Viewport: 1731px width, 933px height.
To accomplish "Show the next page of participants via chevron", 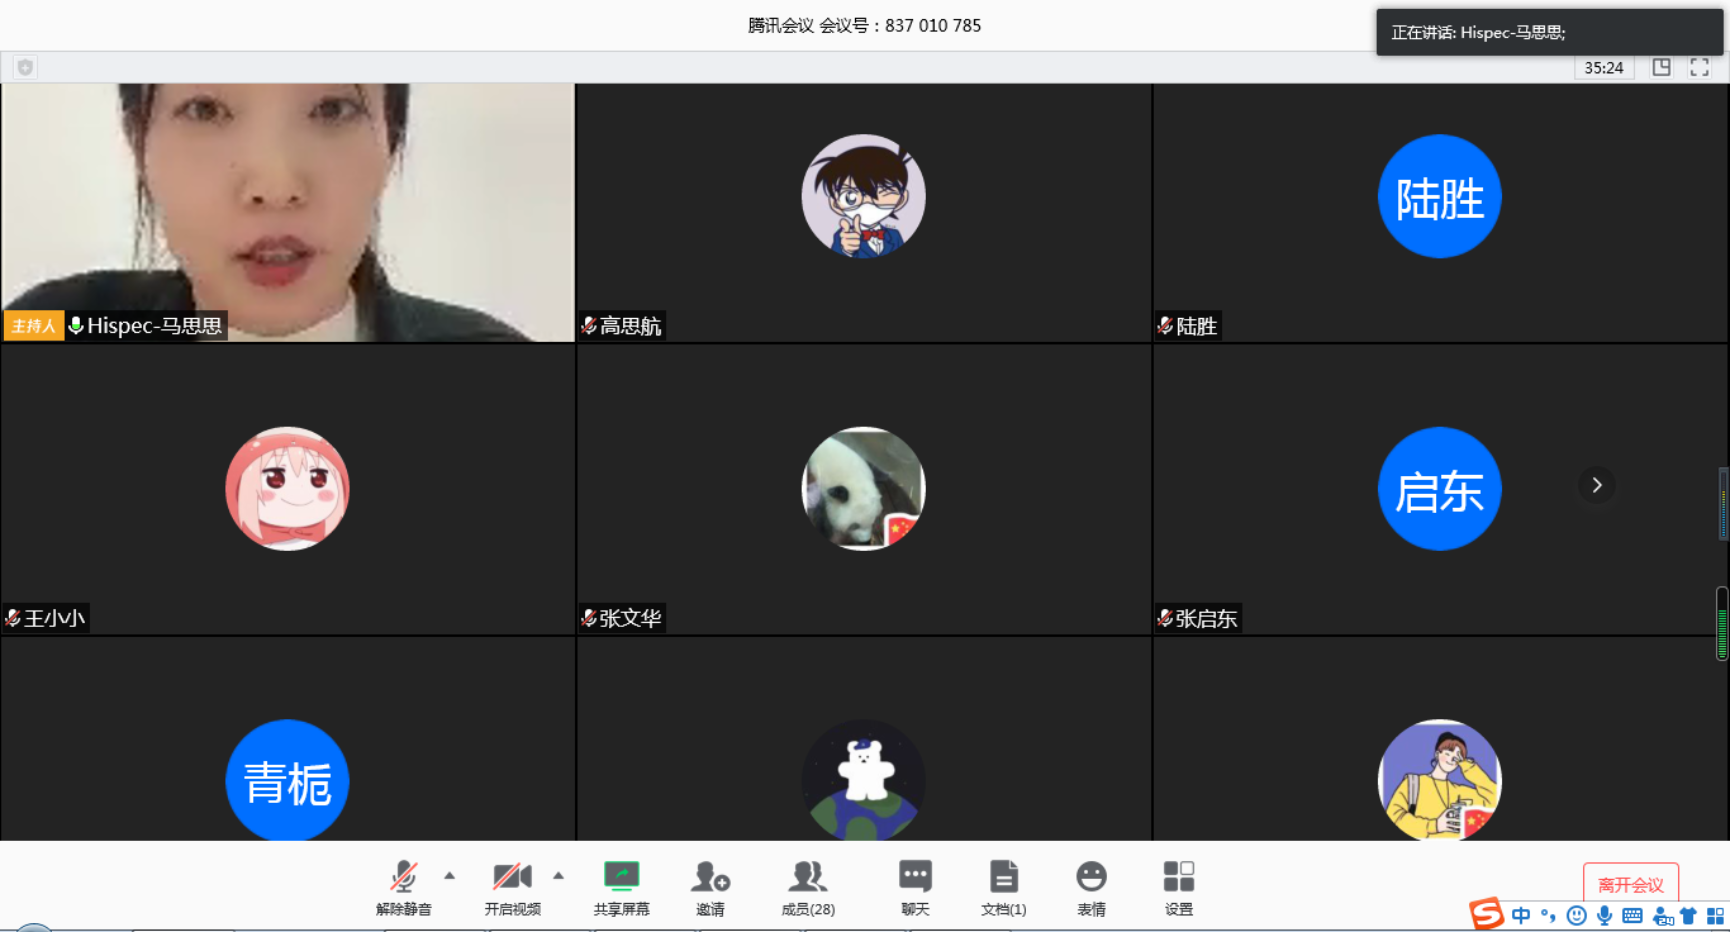I will coord(1597,485).
